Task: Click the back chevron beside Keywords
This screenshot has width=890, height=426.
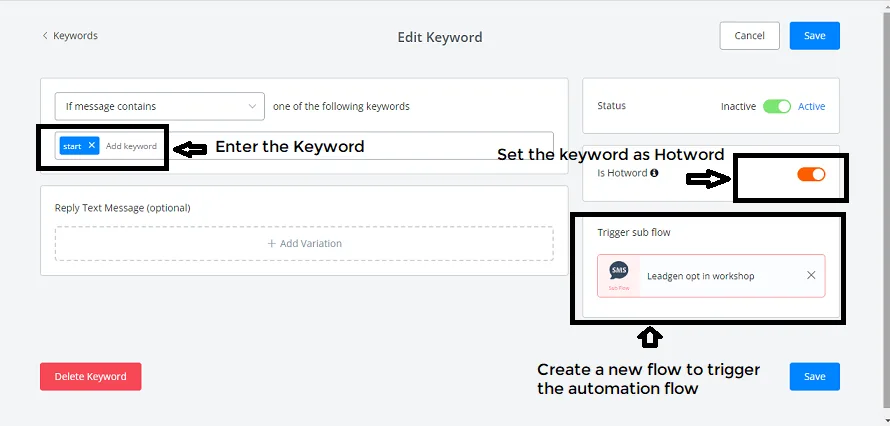Action: (x=45, y=36)
